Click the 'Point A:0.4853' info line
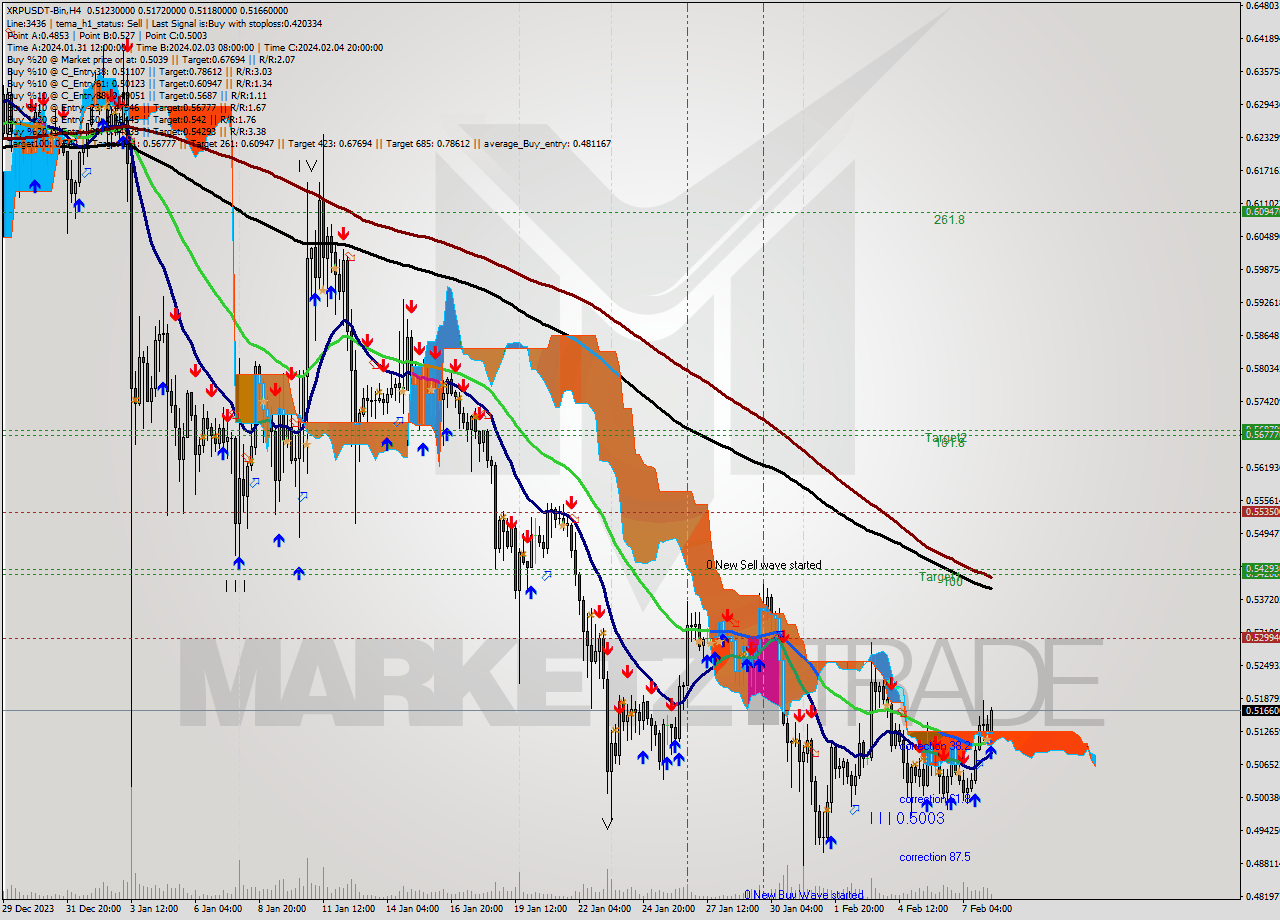The height and width of the screenshot is (920, 1280). [37, 35]
